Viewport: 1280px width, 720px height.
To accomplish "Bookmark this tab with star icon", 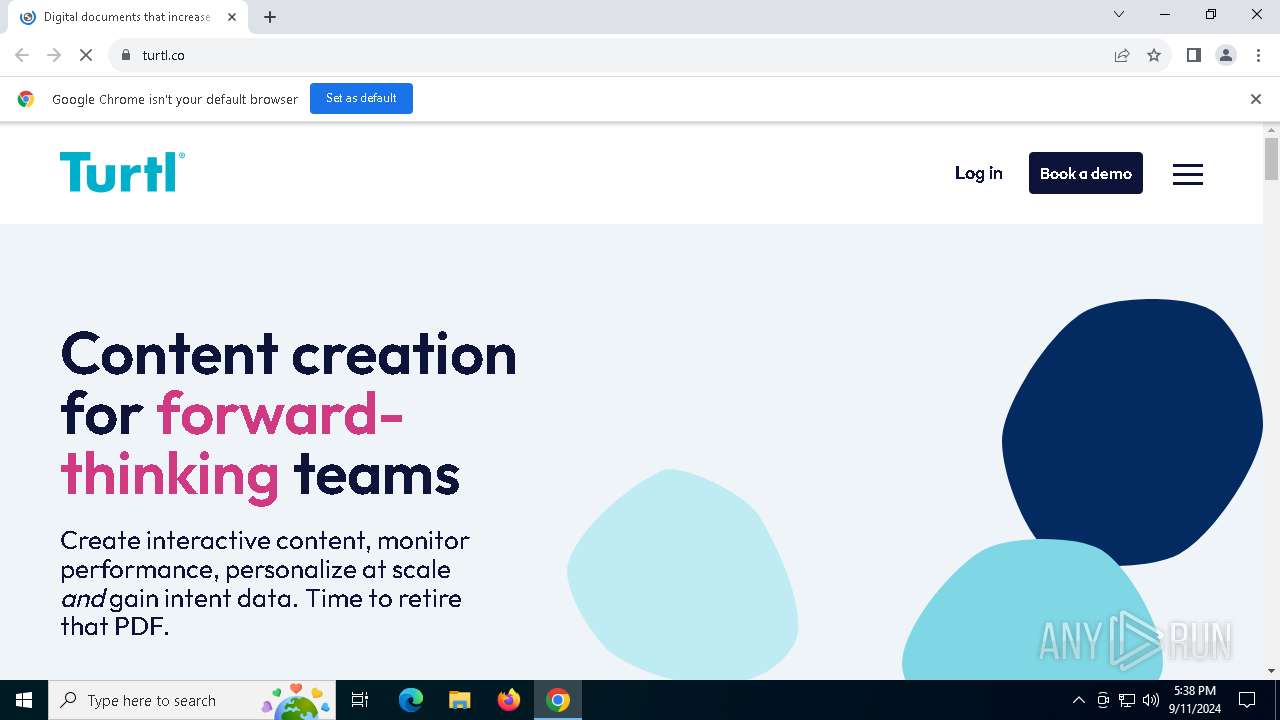I will pyautogui.click(x=1154, y=55).
